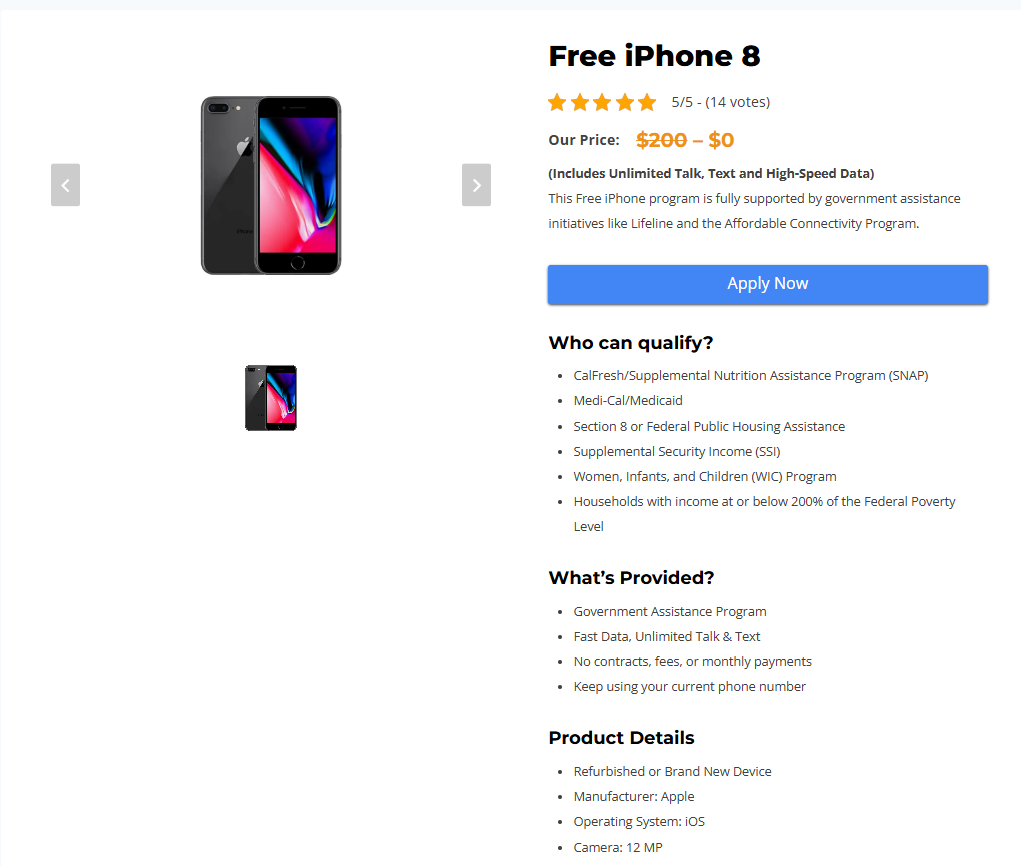Screen dimensions: 1021x866
Task: Click the strikethrough $200 price text
Action: click(x=661, y=140)
